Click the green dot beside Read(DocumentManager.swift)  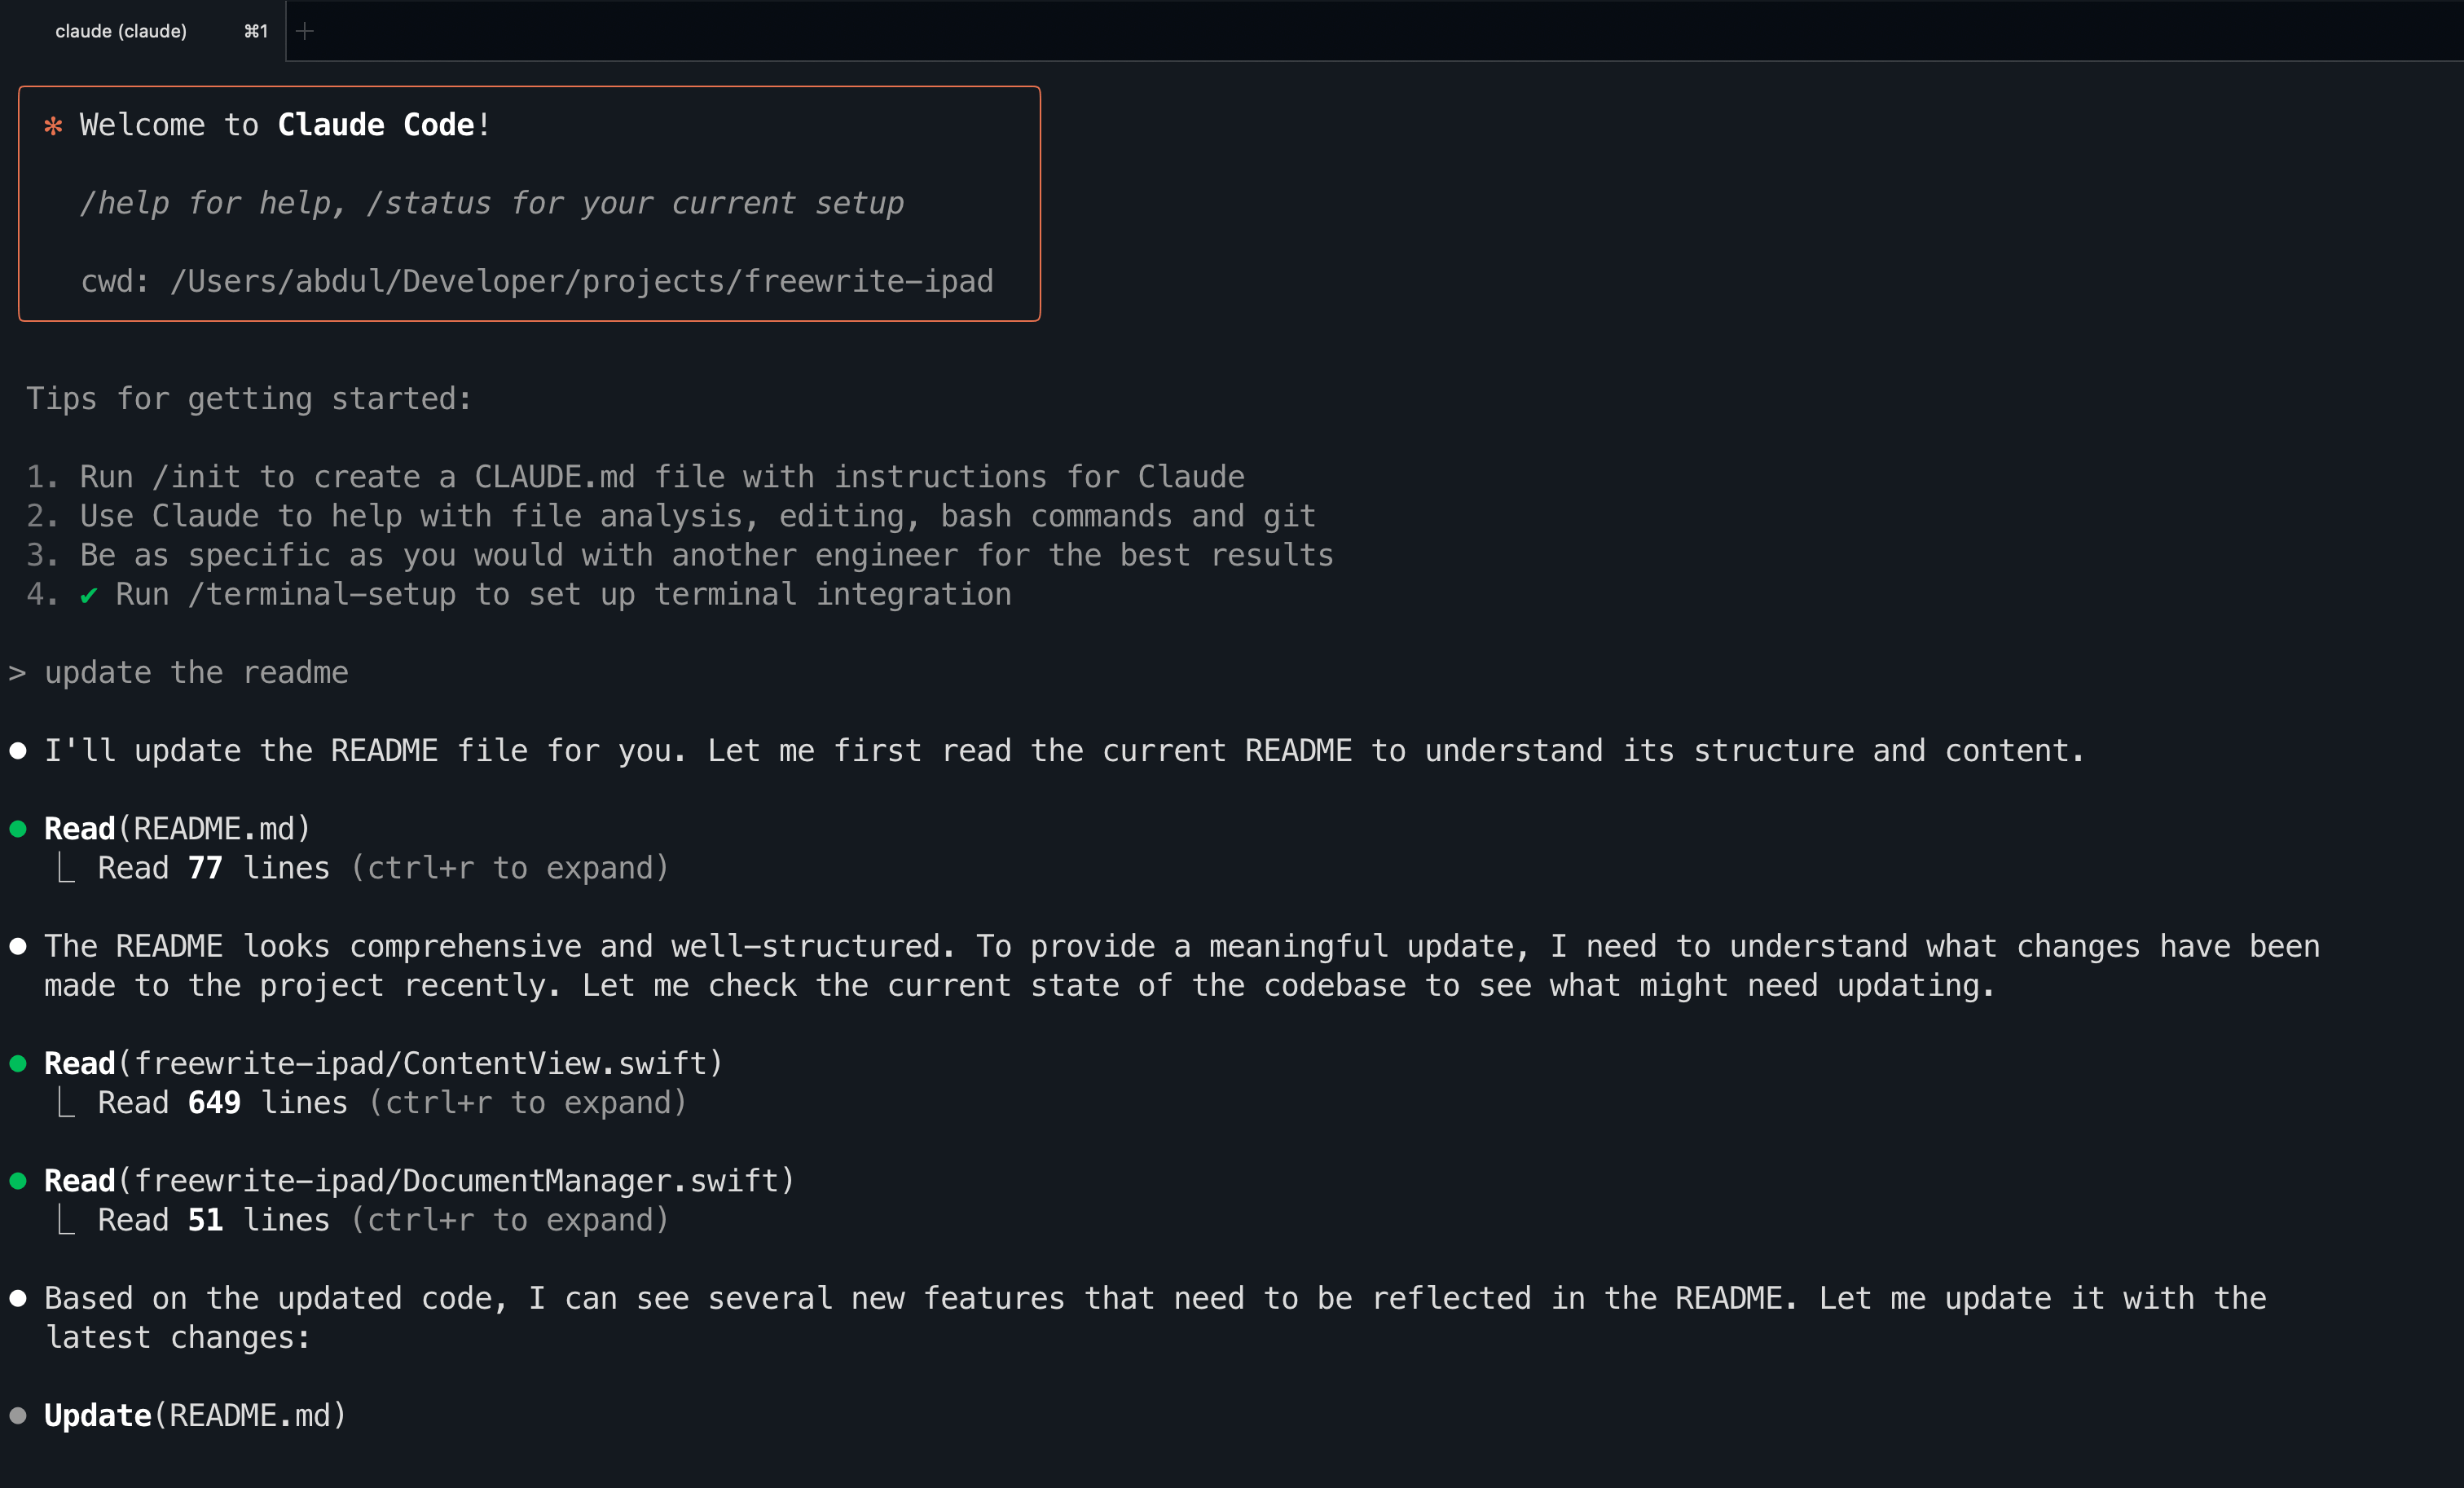tap(19, 1180)
